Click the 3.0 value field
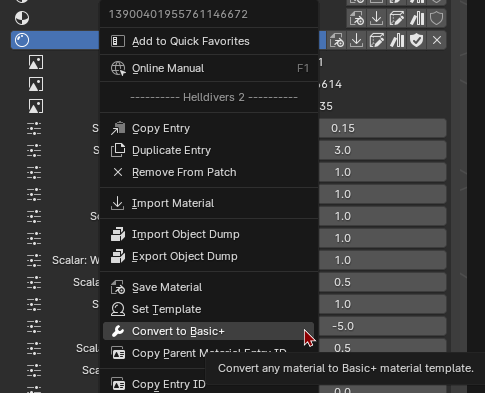This screenshot has width=485, height=393. 382,150
